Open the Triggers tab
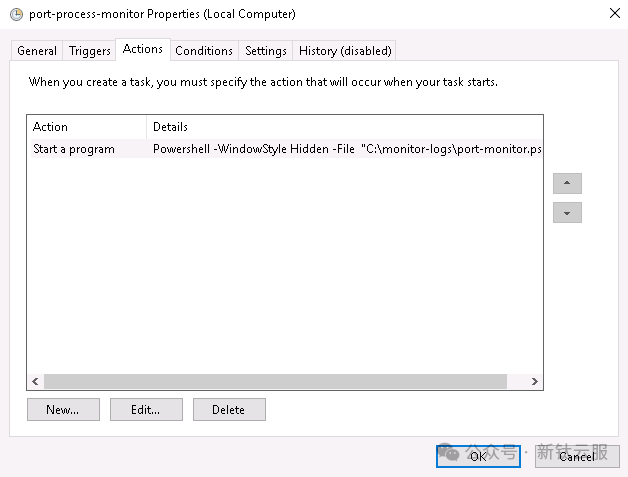 [89, 51]
